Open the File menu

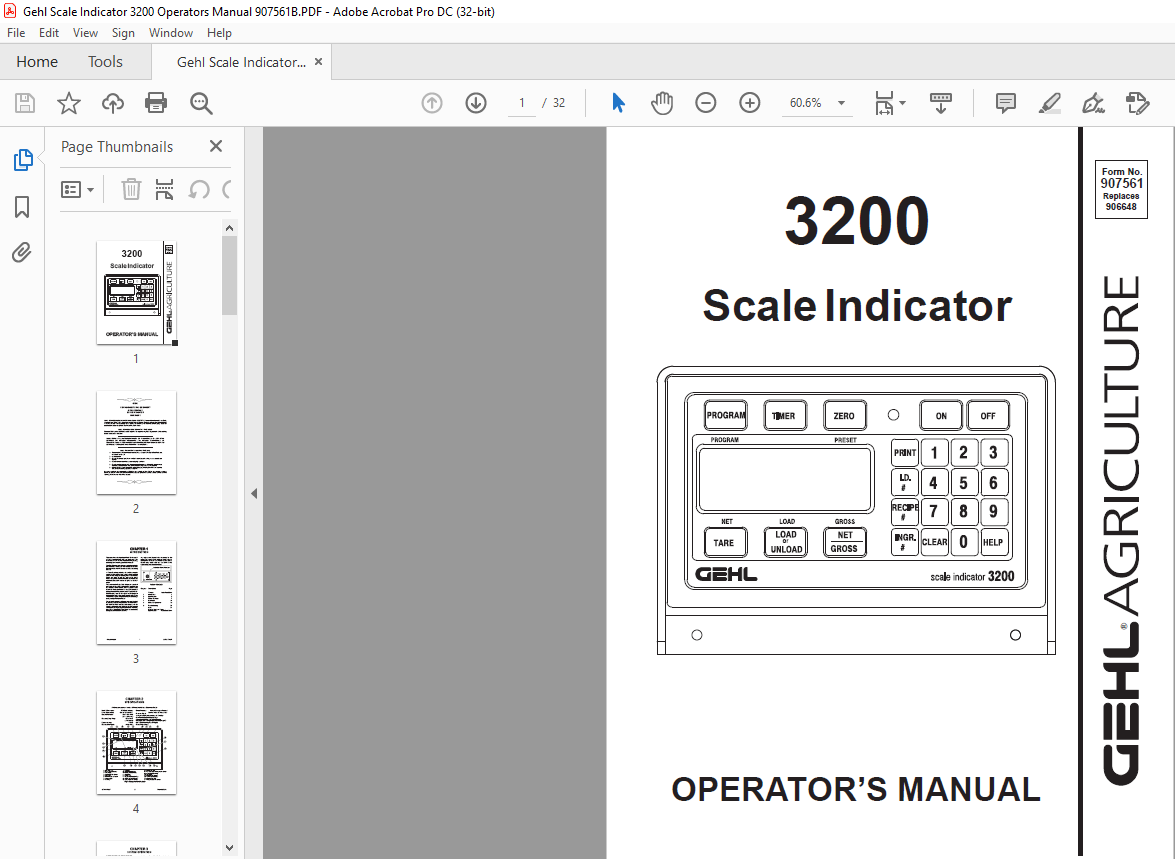click(x=16, y=33)
